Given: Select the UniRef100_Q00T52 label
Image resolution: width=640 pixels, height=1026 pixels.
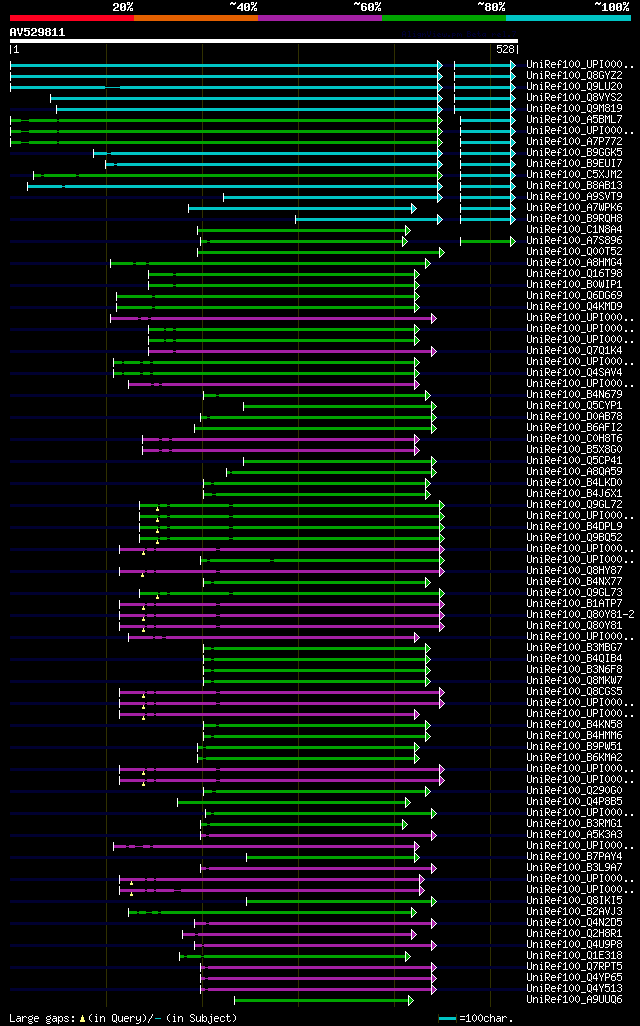Looking at the screenshot, I should pos(575,252).
